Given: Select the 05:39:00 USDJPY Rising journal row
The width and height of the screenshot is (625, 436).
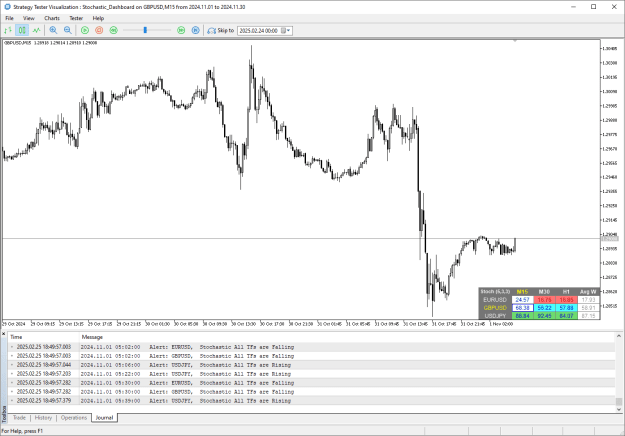Looking at the screenshot, I should coord(311,401).
